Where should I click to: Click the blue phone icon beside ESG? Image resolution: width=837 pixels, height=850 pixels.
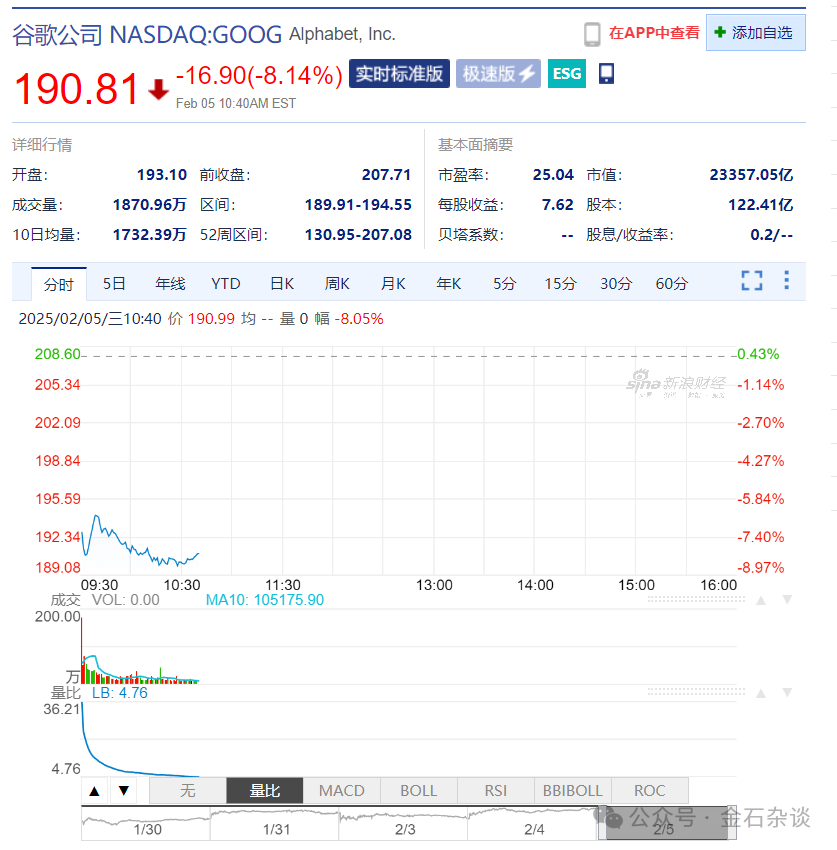click(x=606, y=74)
